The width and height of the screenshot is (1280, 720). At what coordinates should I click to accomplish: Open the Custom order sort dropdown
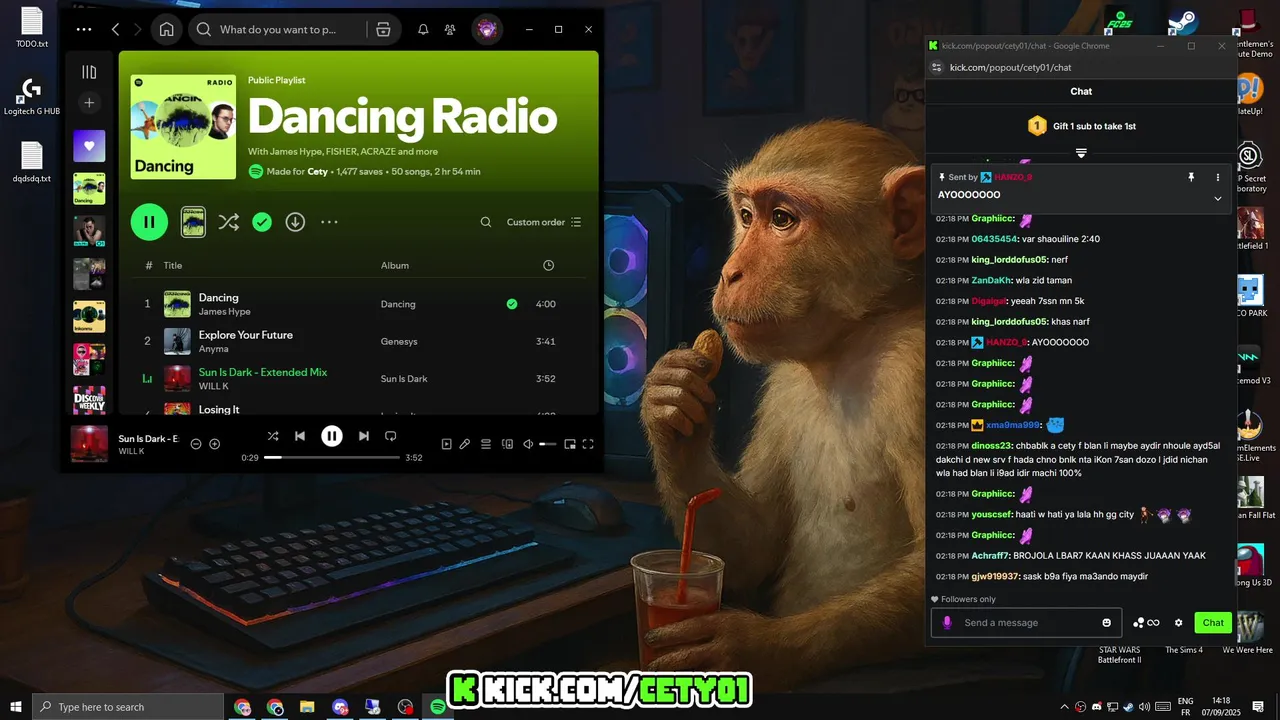tap(544, 222)
